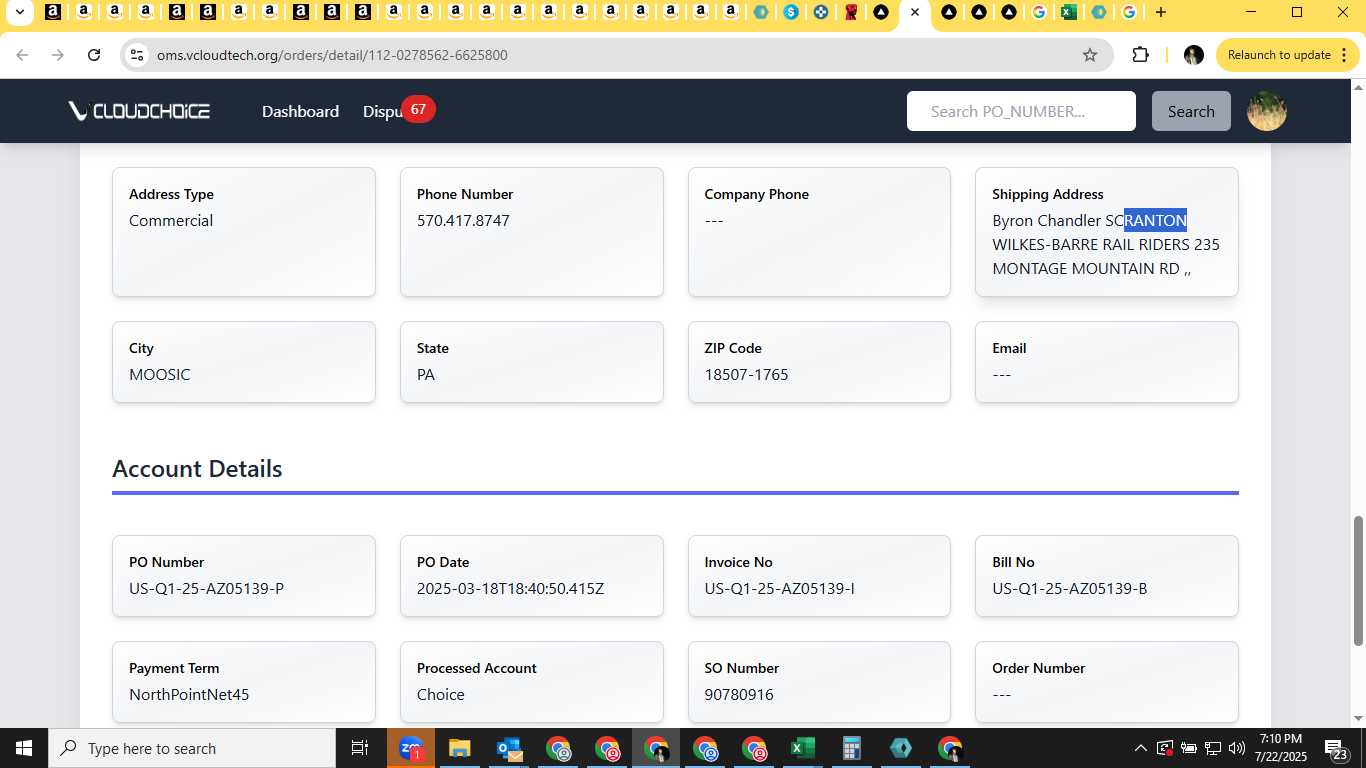Open Windows Task View

coord(360,748)
